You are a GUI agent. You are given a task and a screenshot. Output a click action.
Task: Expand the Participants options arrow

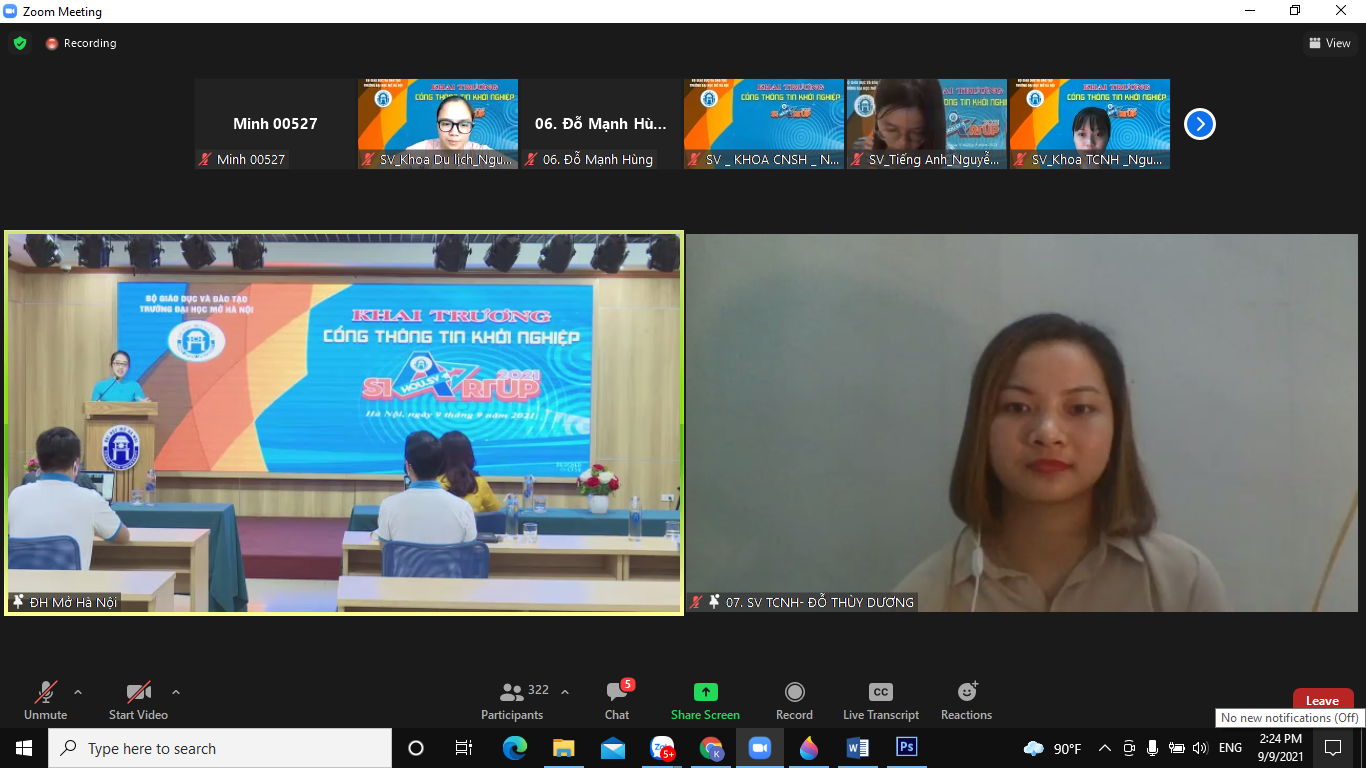click(564, 692)
